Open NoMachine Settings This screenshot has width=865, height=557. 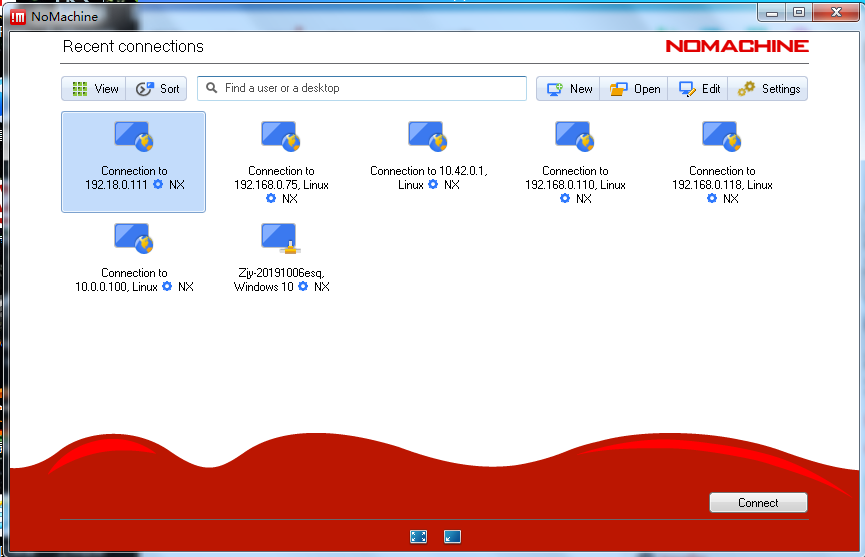pyautogui.click(x=768, y=89)
